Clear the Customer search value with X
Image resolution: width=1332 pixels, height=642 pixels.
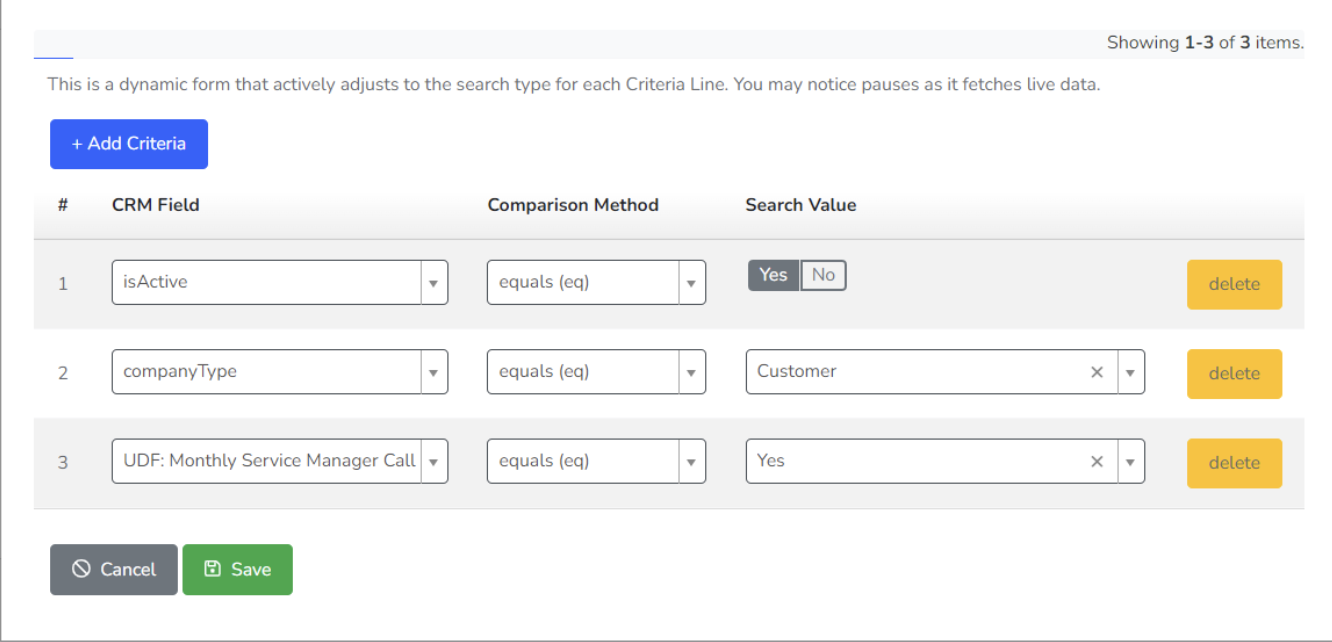(1097, 372)
